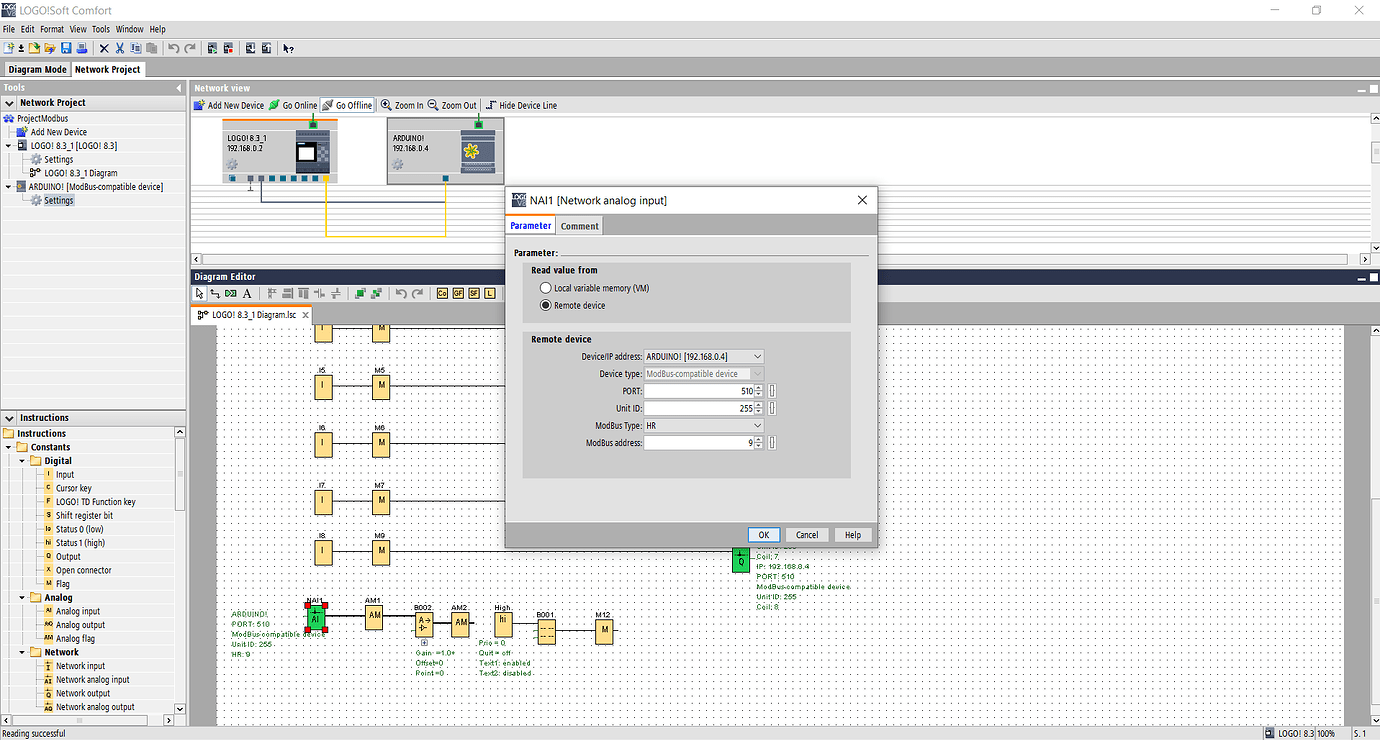
Task: Open the ModBus Type dropdown
Action: click(x=757, y=425)
